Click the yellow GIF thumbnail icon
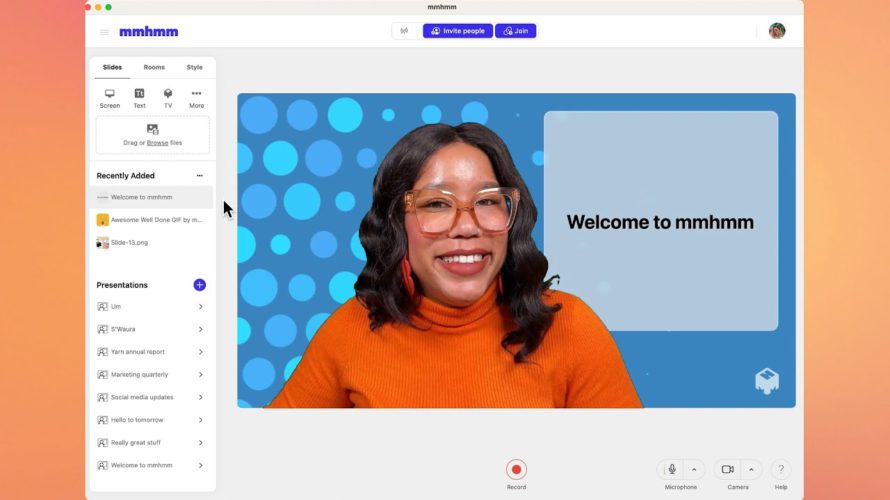Image resolution: width=890 pixels, height=500 pixels. (x=103, y=220)
